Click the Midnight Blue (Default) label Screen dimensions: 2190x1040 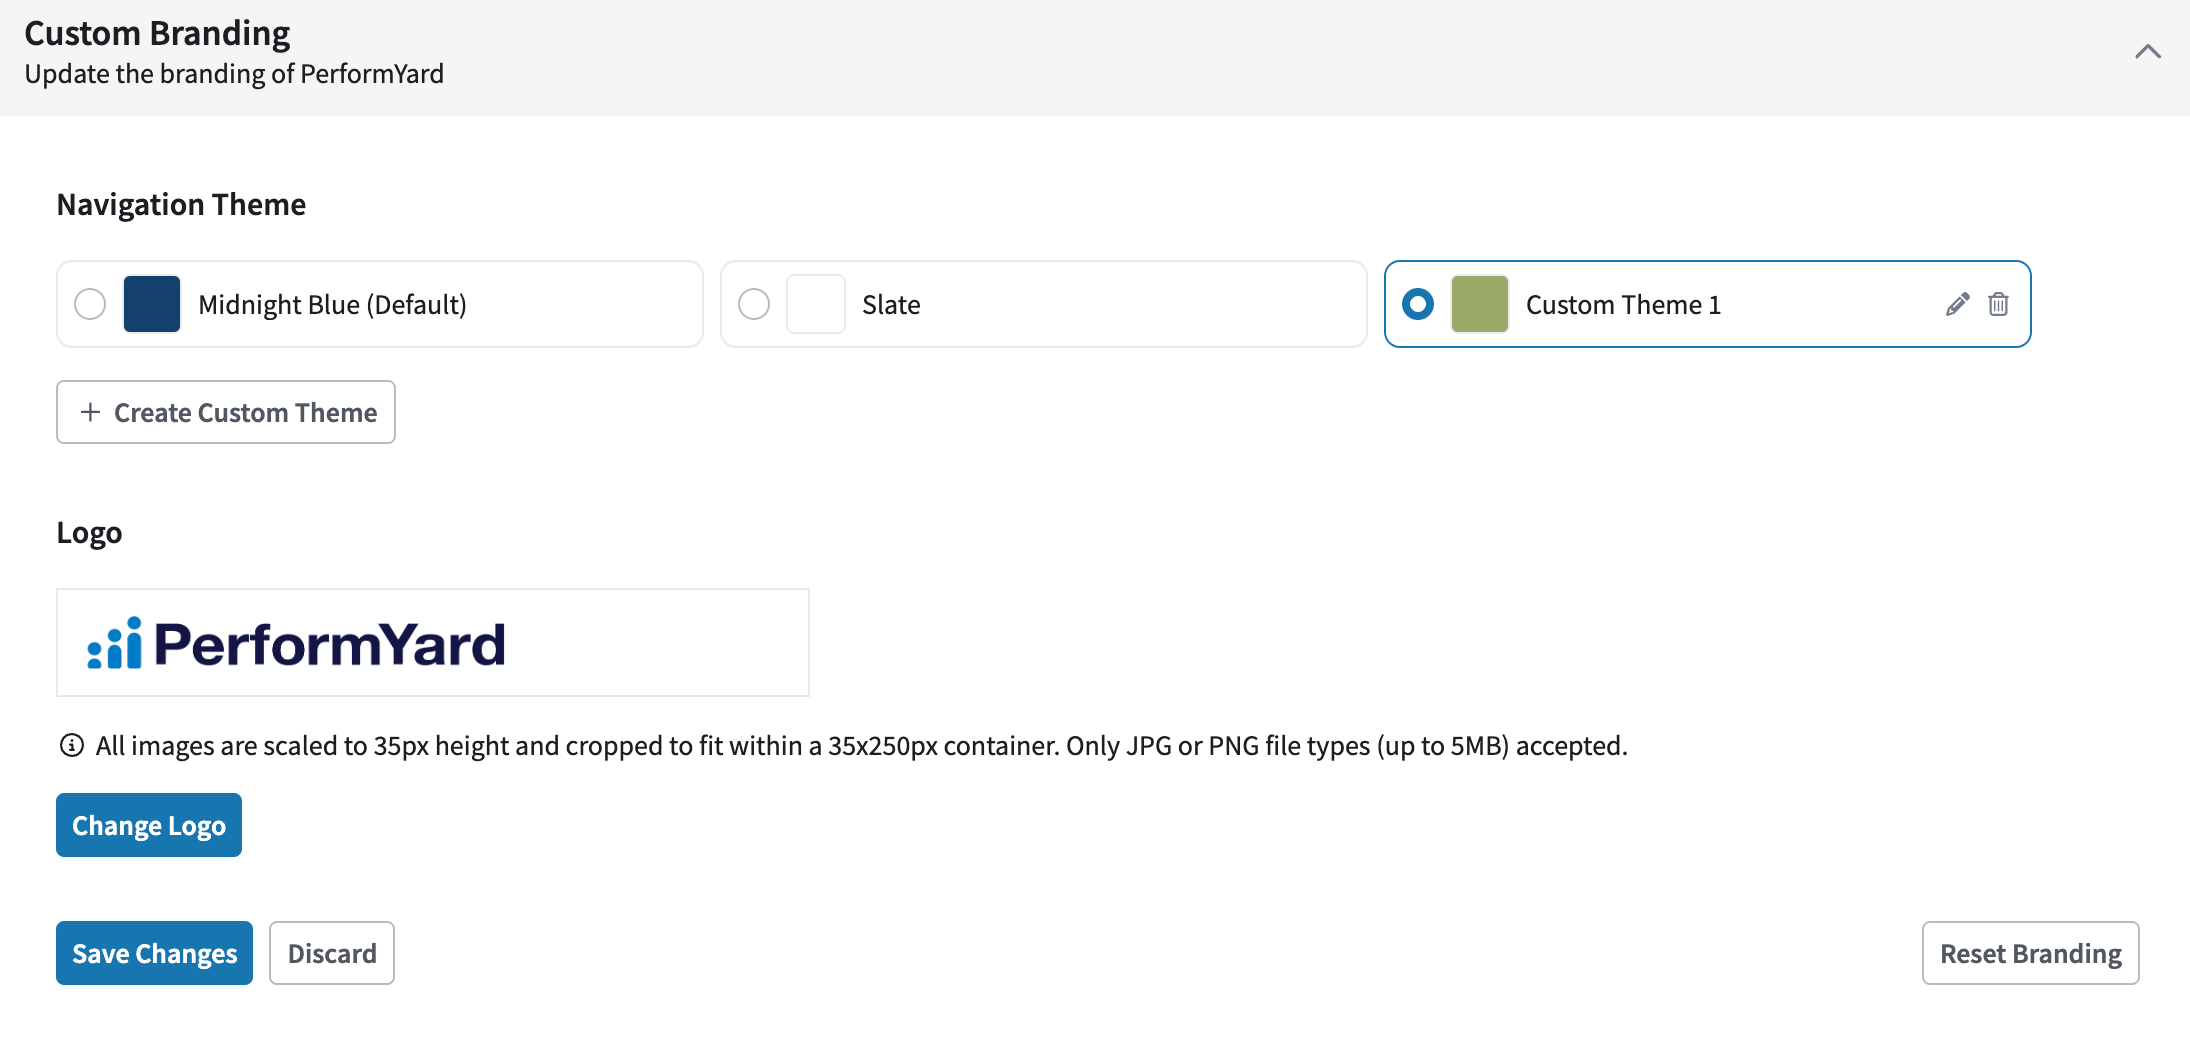point(332,304)
